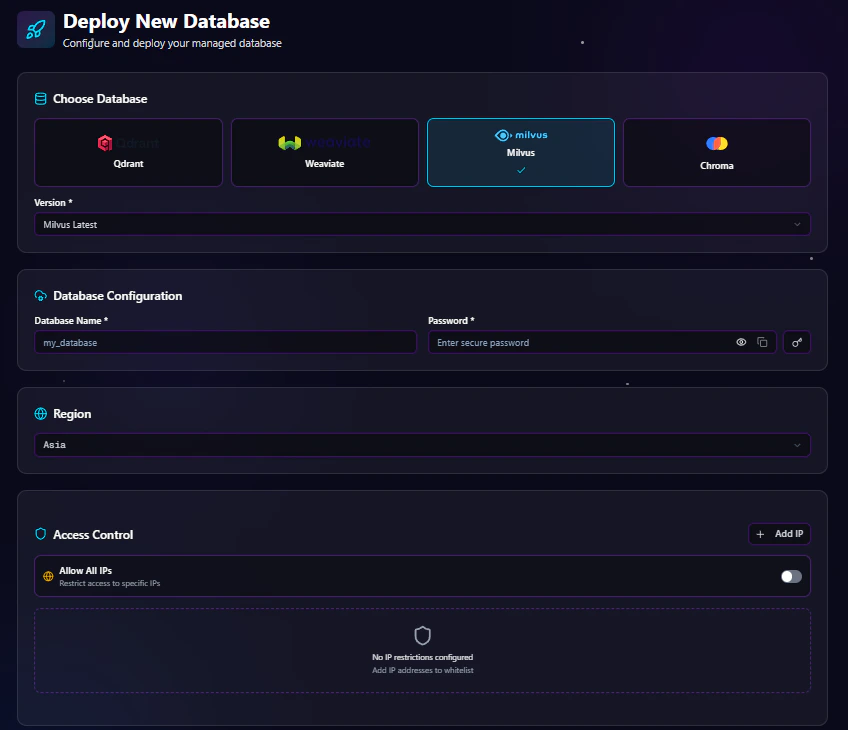Toggle password visibility with the eye icon

(741, 342)
